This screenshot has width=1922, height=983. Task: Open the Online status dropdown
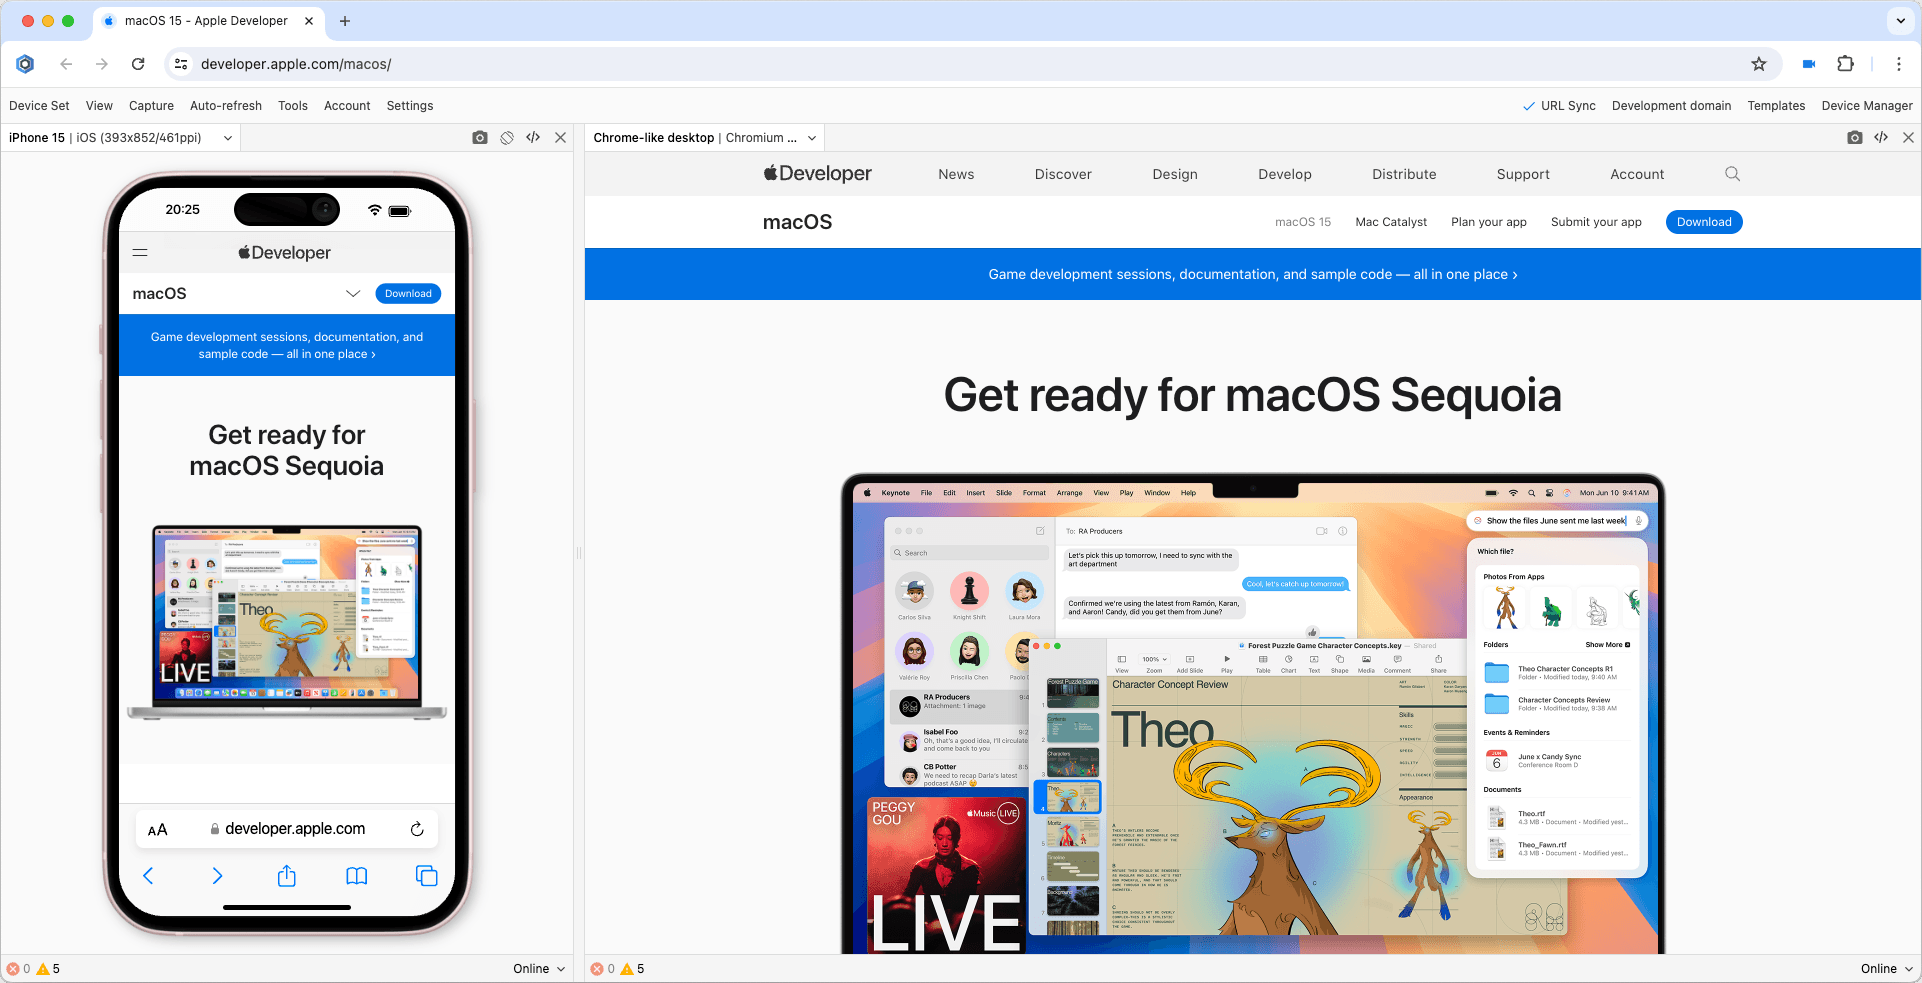click(x=539, y=968)
